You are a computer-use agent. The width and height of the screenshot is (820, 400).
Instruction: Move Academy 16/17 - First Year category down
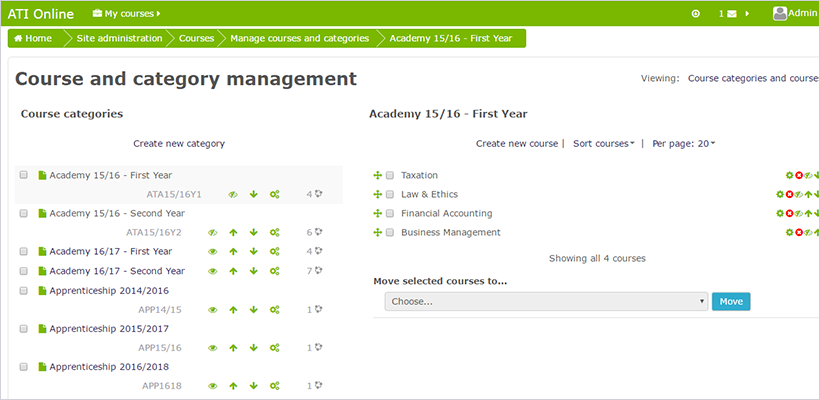[253, 251]
